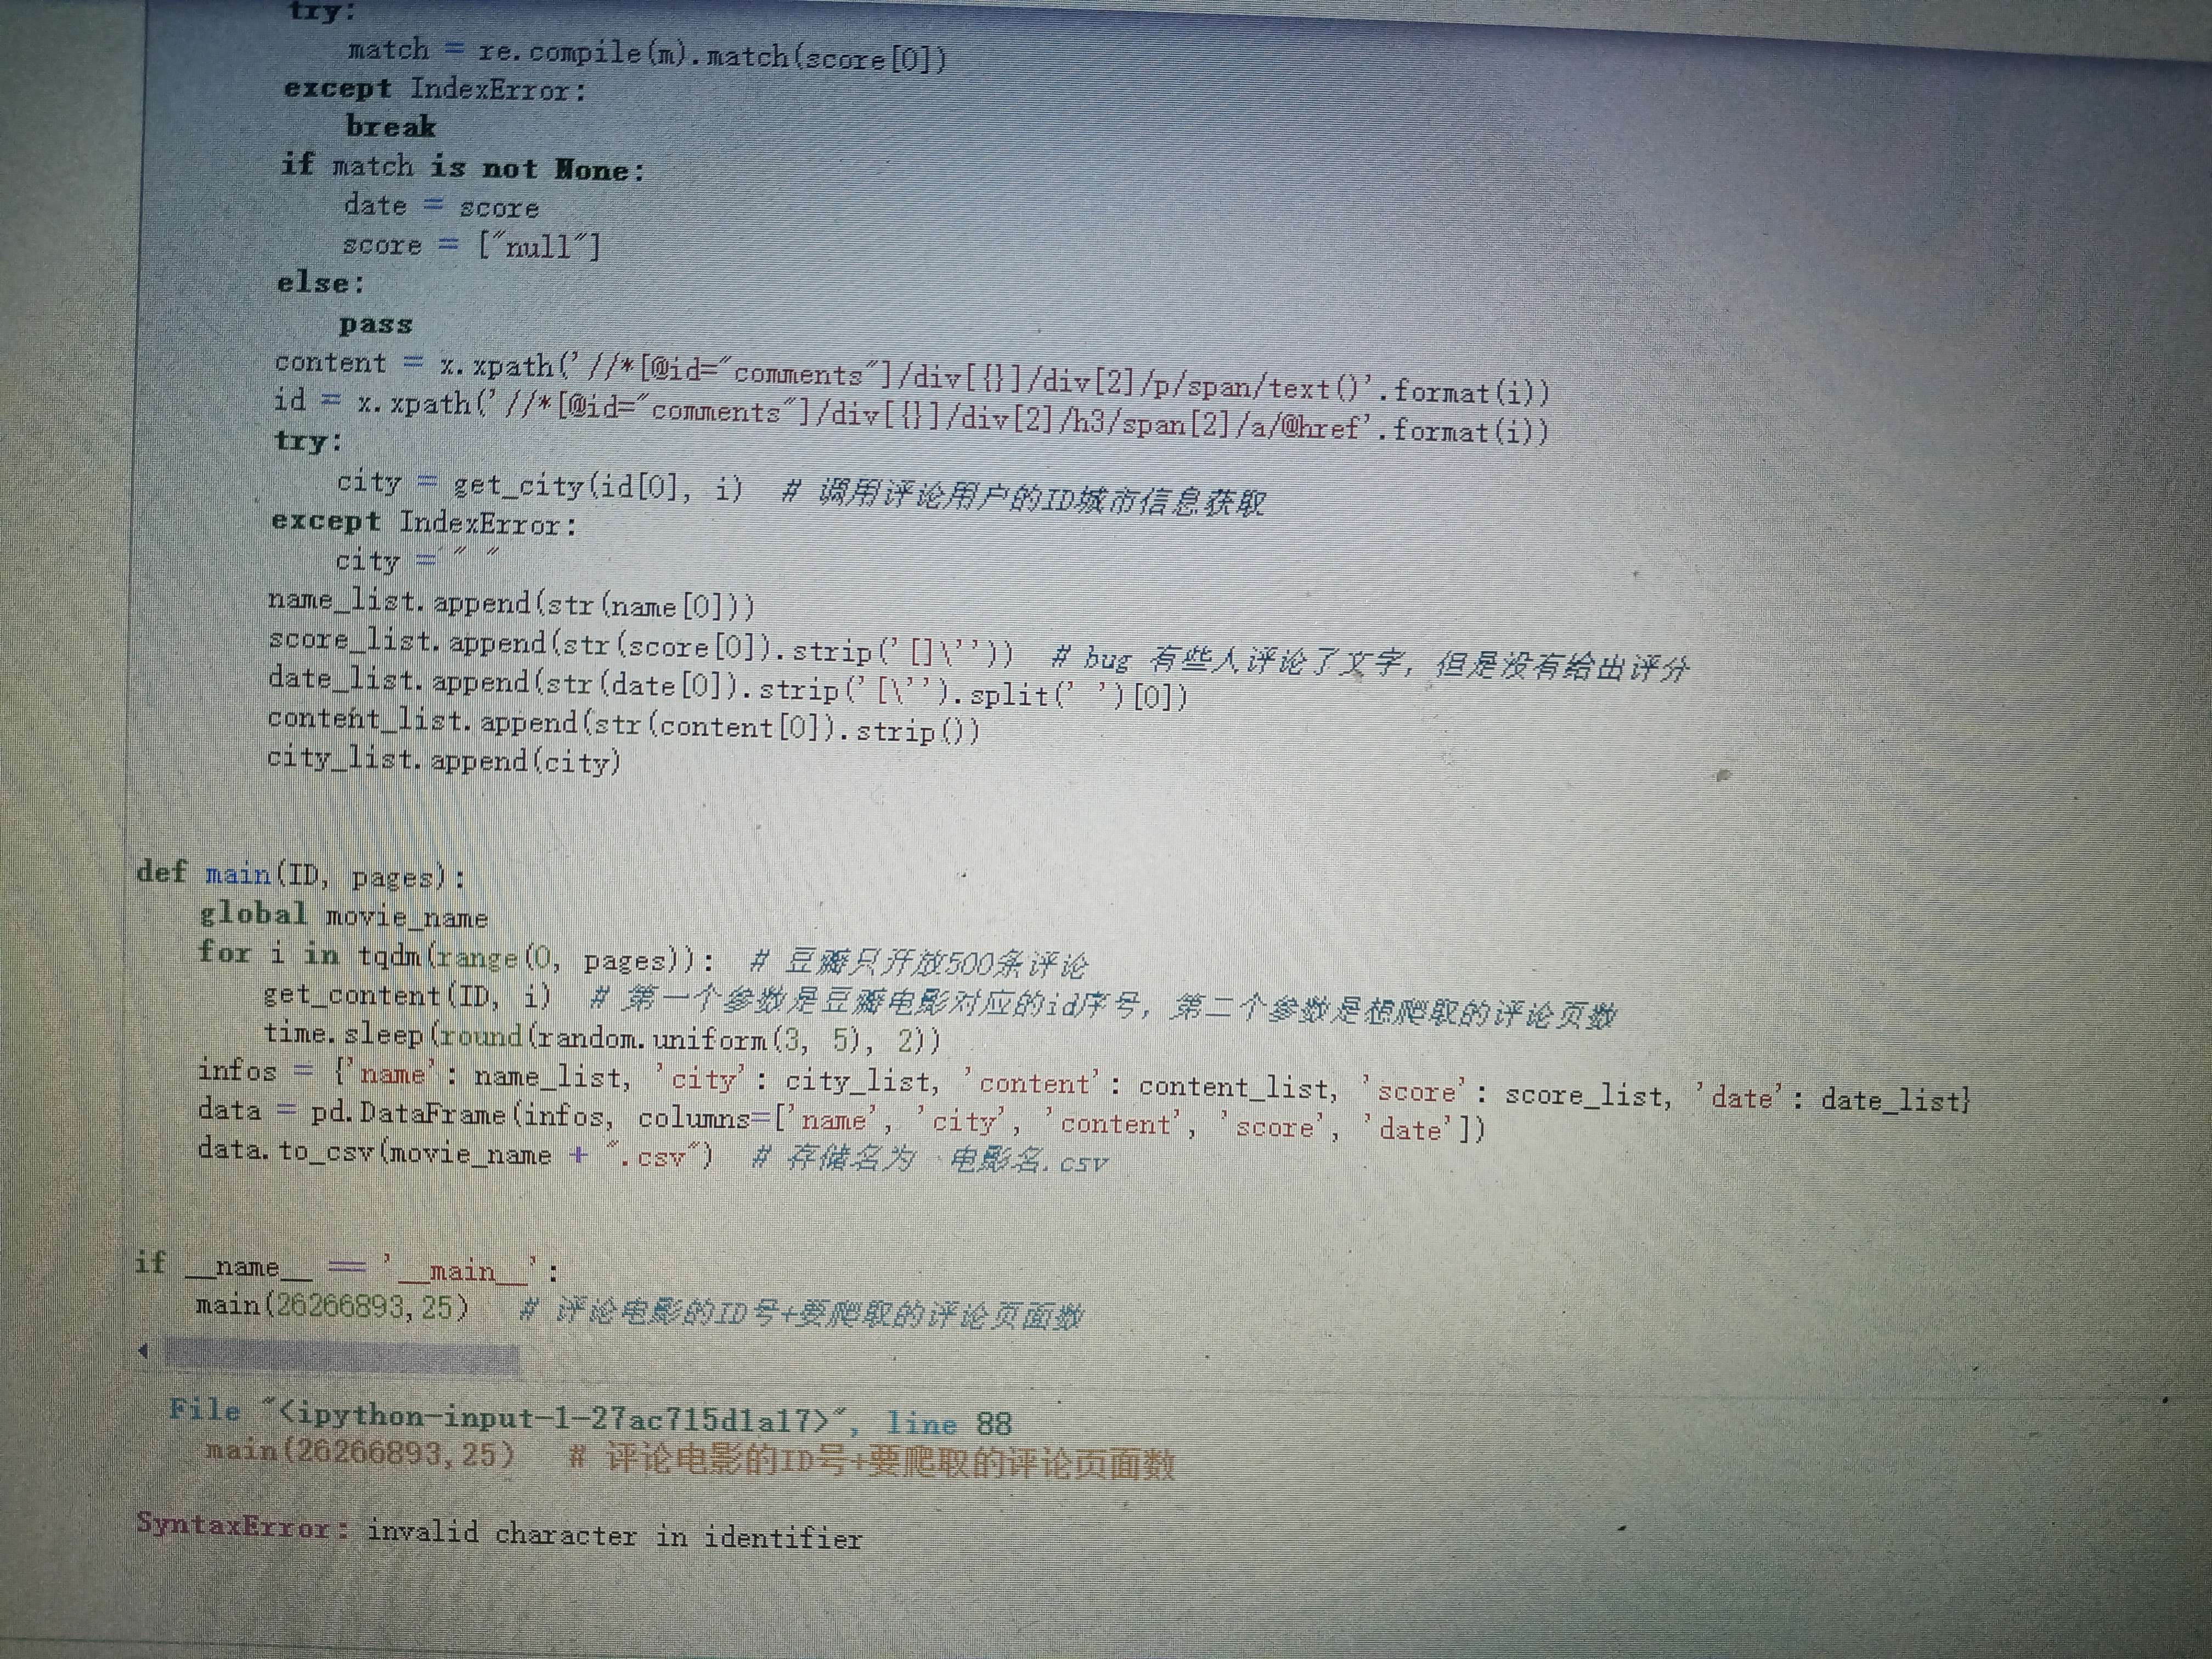The image size is (2212, 1659).
Task: Click the 'global movie_name' code line
Action: pyautogui.click(x=343, y=915)
